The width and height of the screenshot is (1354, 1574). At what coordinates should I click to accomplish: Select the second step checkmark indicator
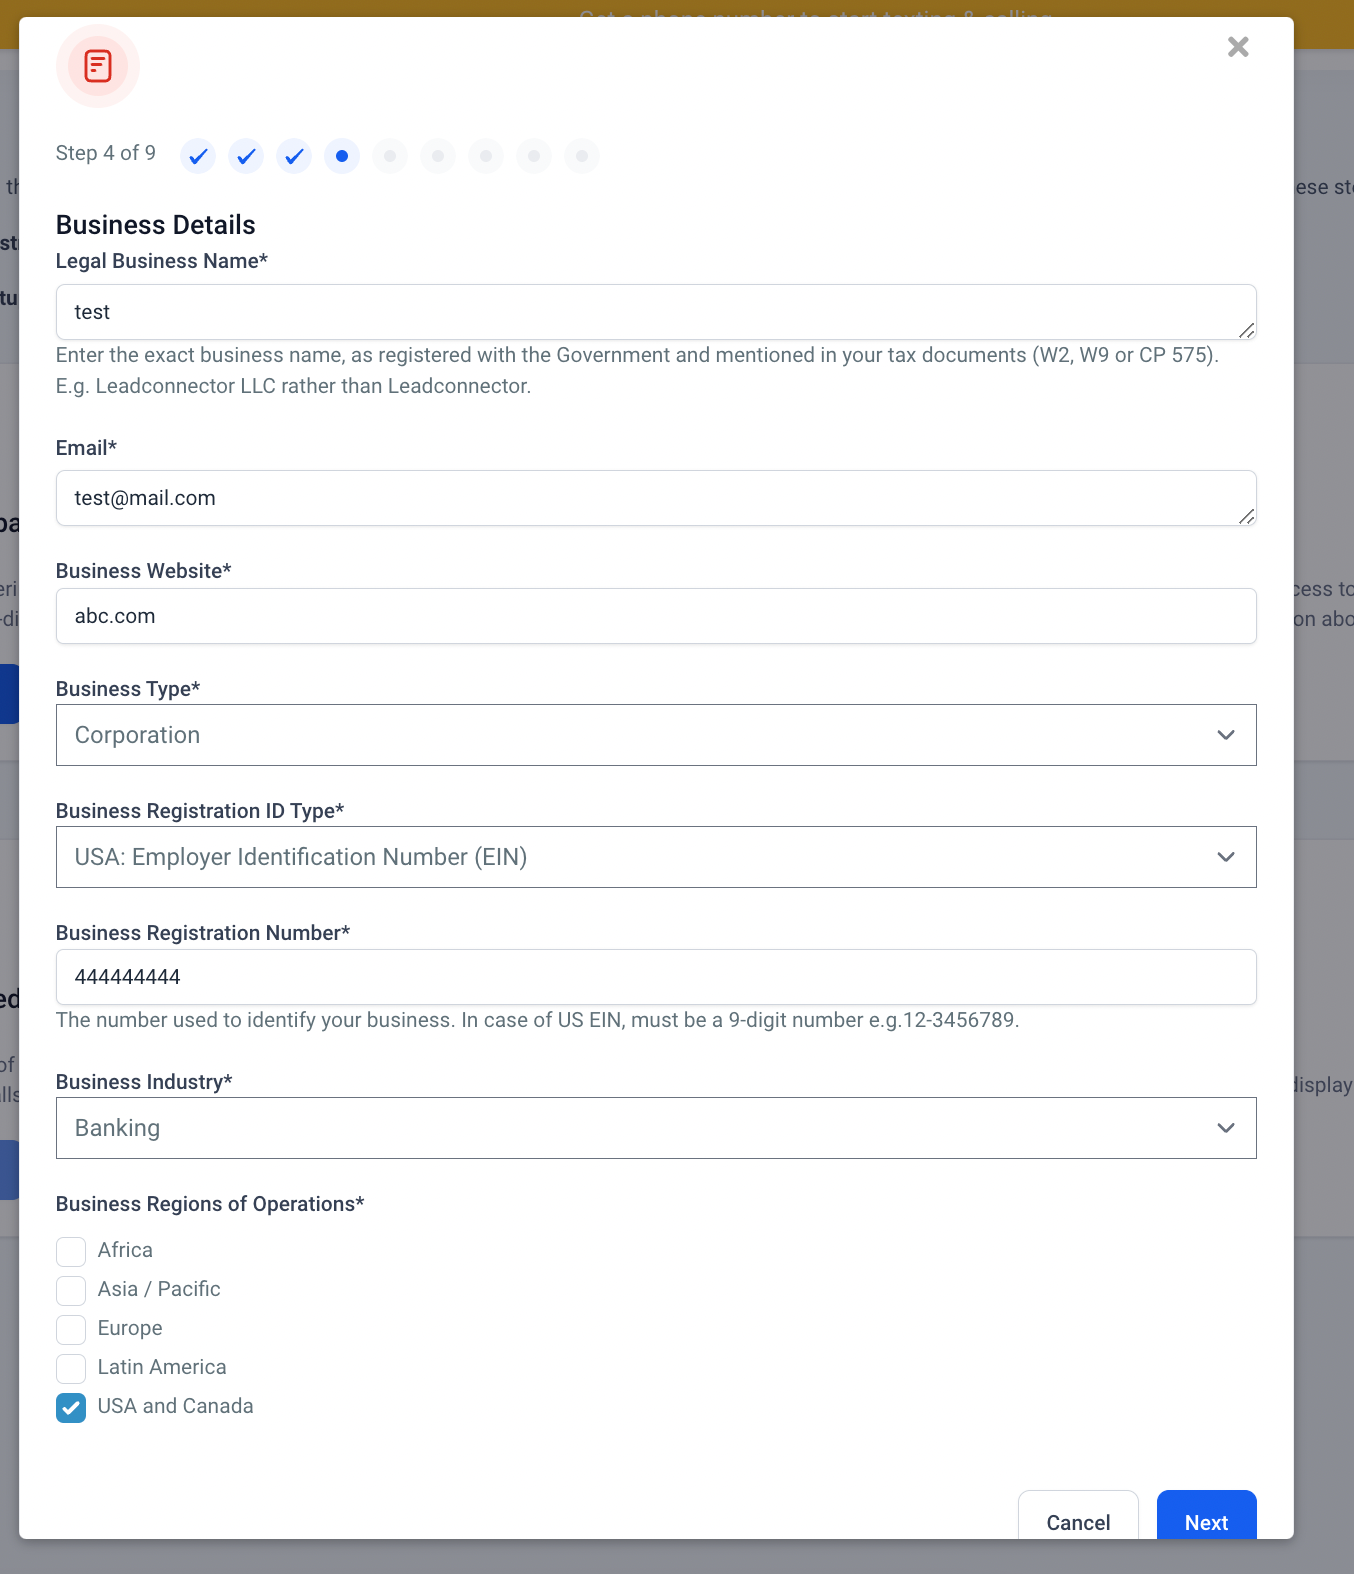tap(246, 156)
